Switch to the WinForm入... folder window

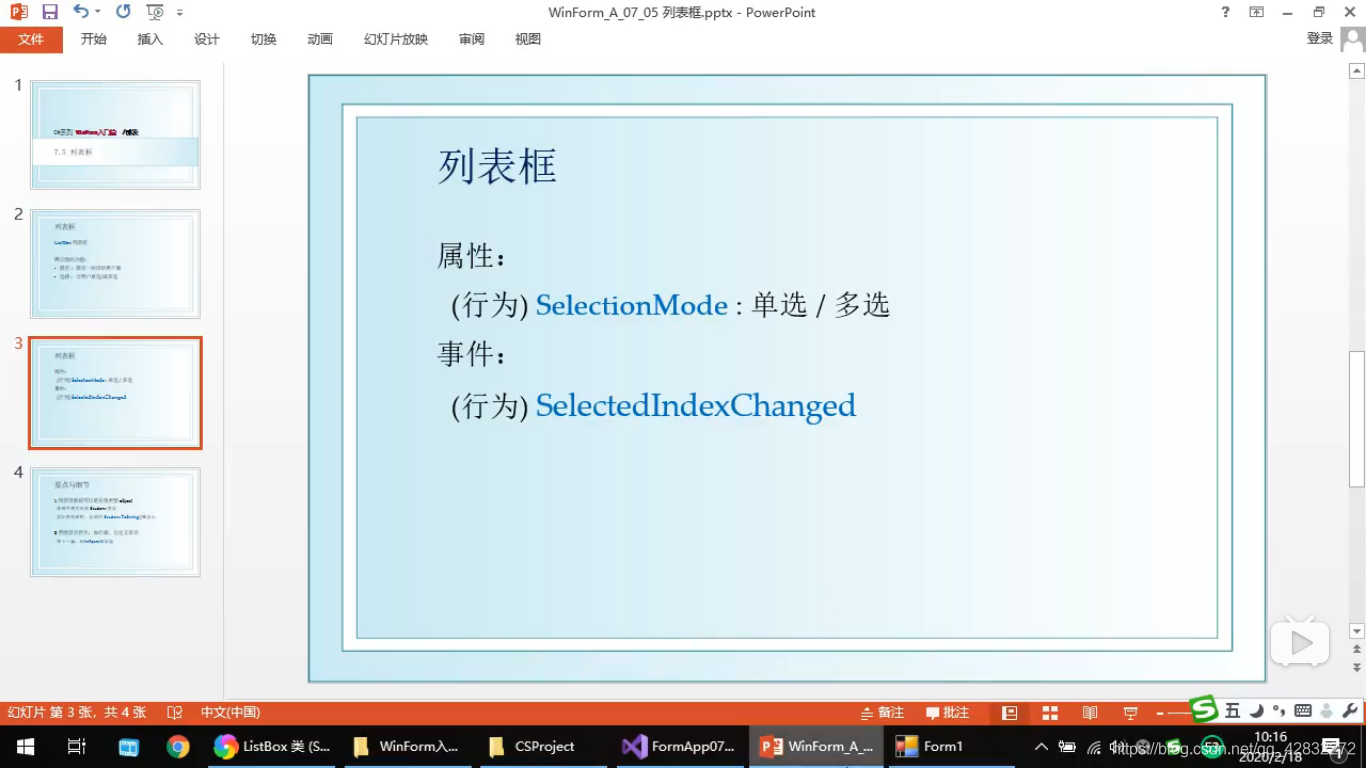pos(407,746)
